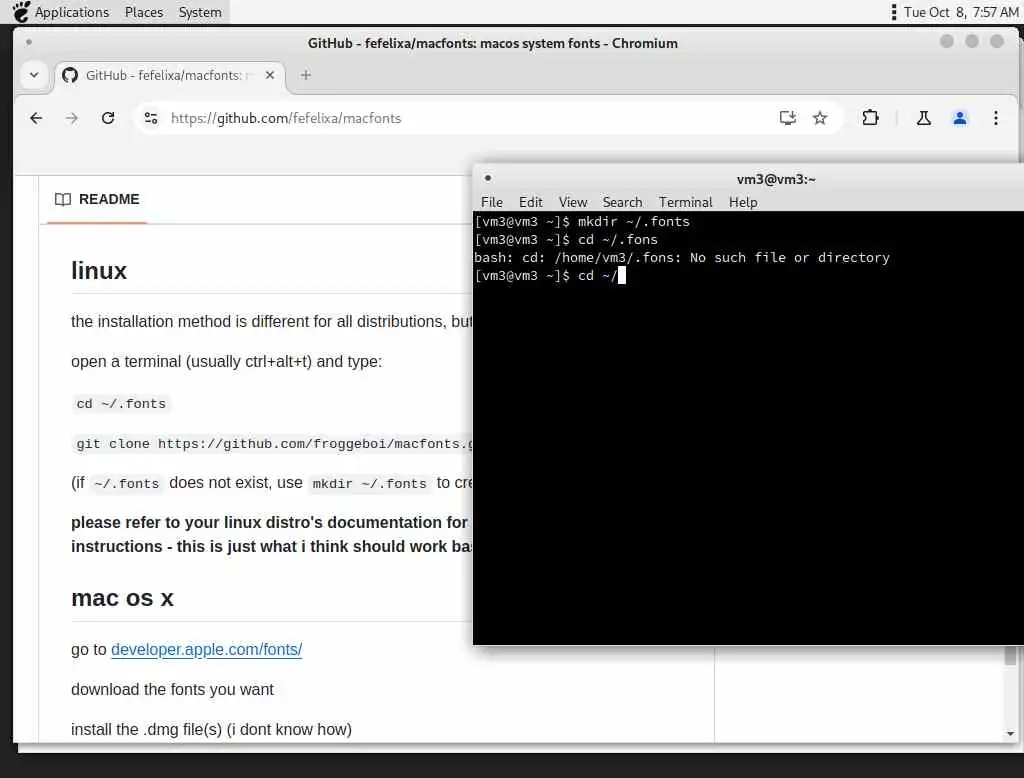Go forward in Chromium
This screenshot has width=1024, height=778.
point(72,118)
